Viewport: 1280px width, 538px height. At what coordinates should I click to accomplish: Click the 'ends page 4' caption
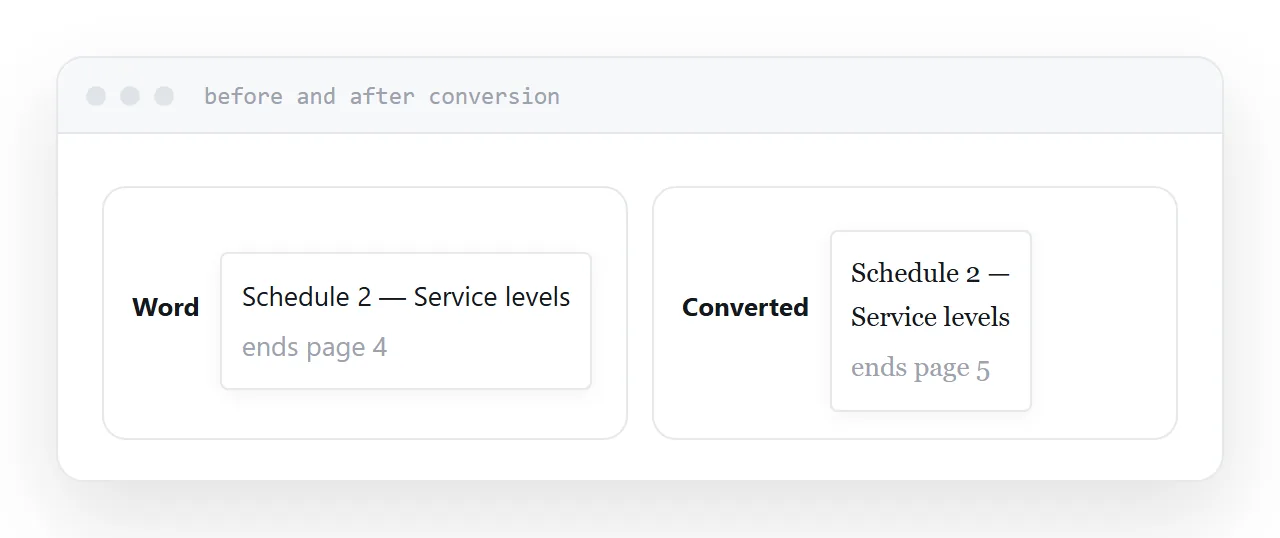(314, 347)
